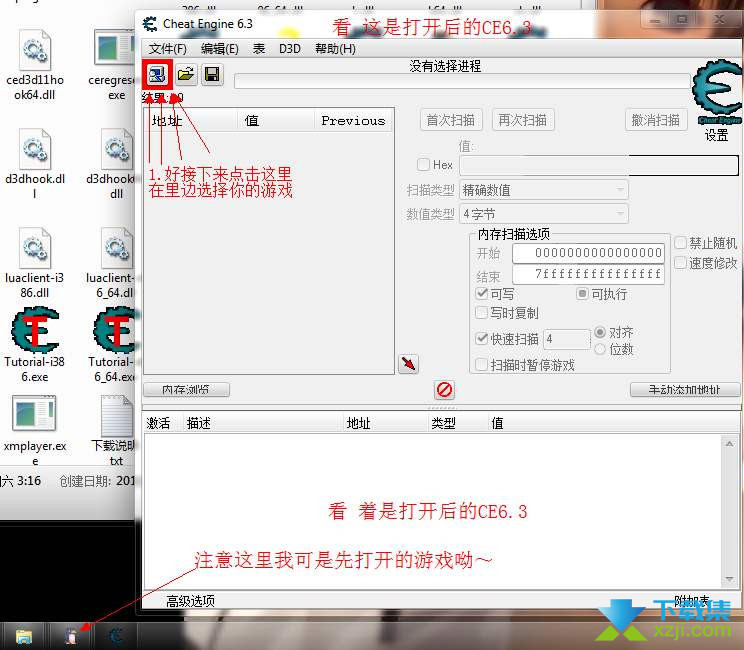744x650 pixels.
Task: Enable the 禁止随机 checkbox
Action: click(680, 243)
